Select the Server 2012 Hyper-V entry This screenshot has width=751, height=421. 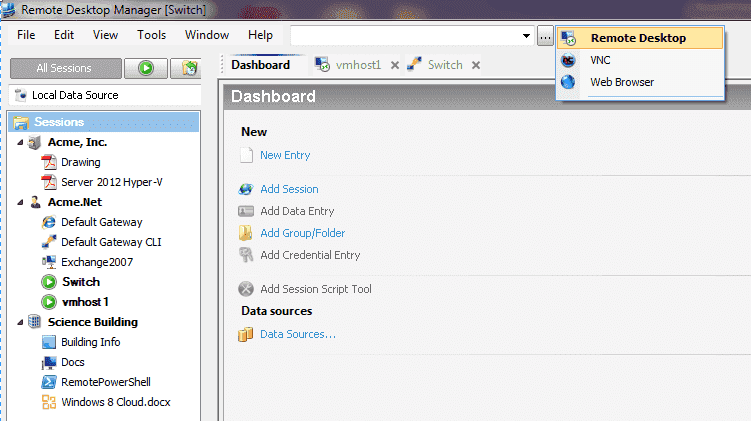[112, 182]
